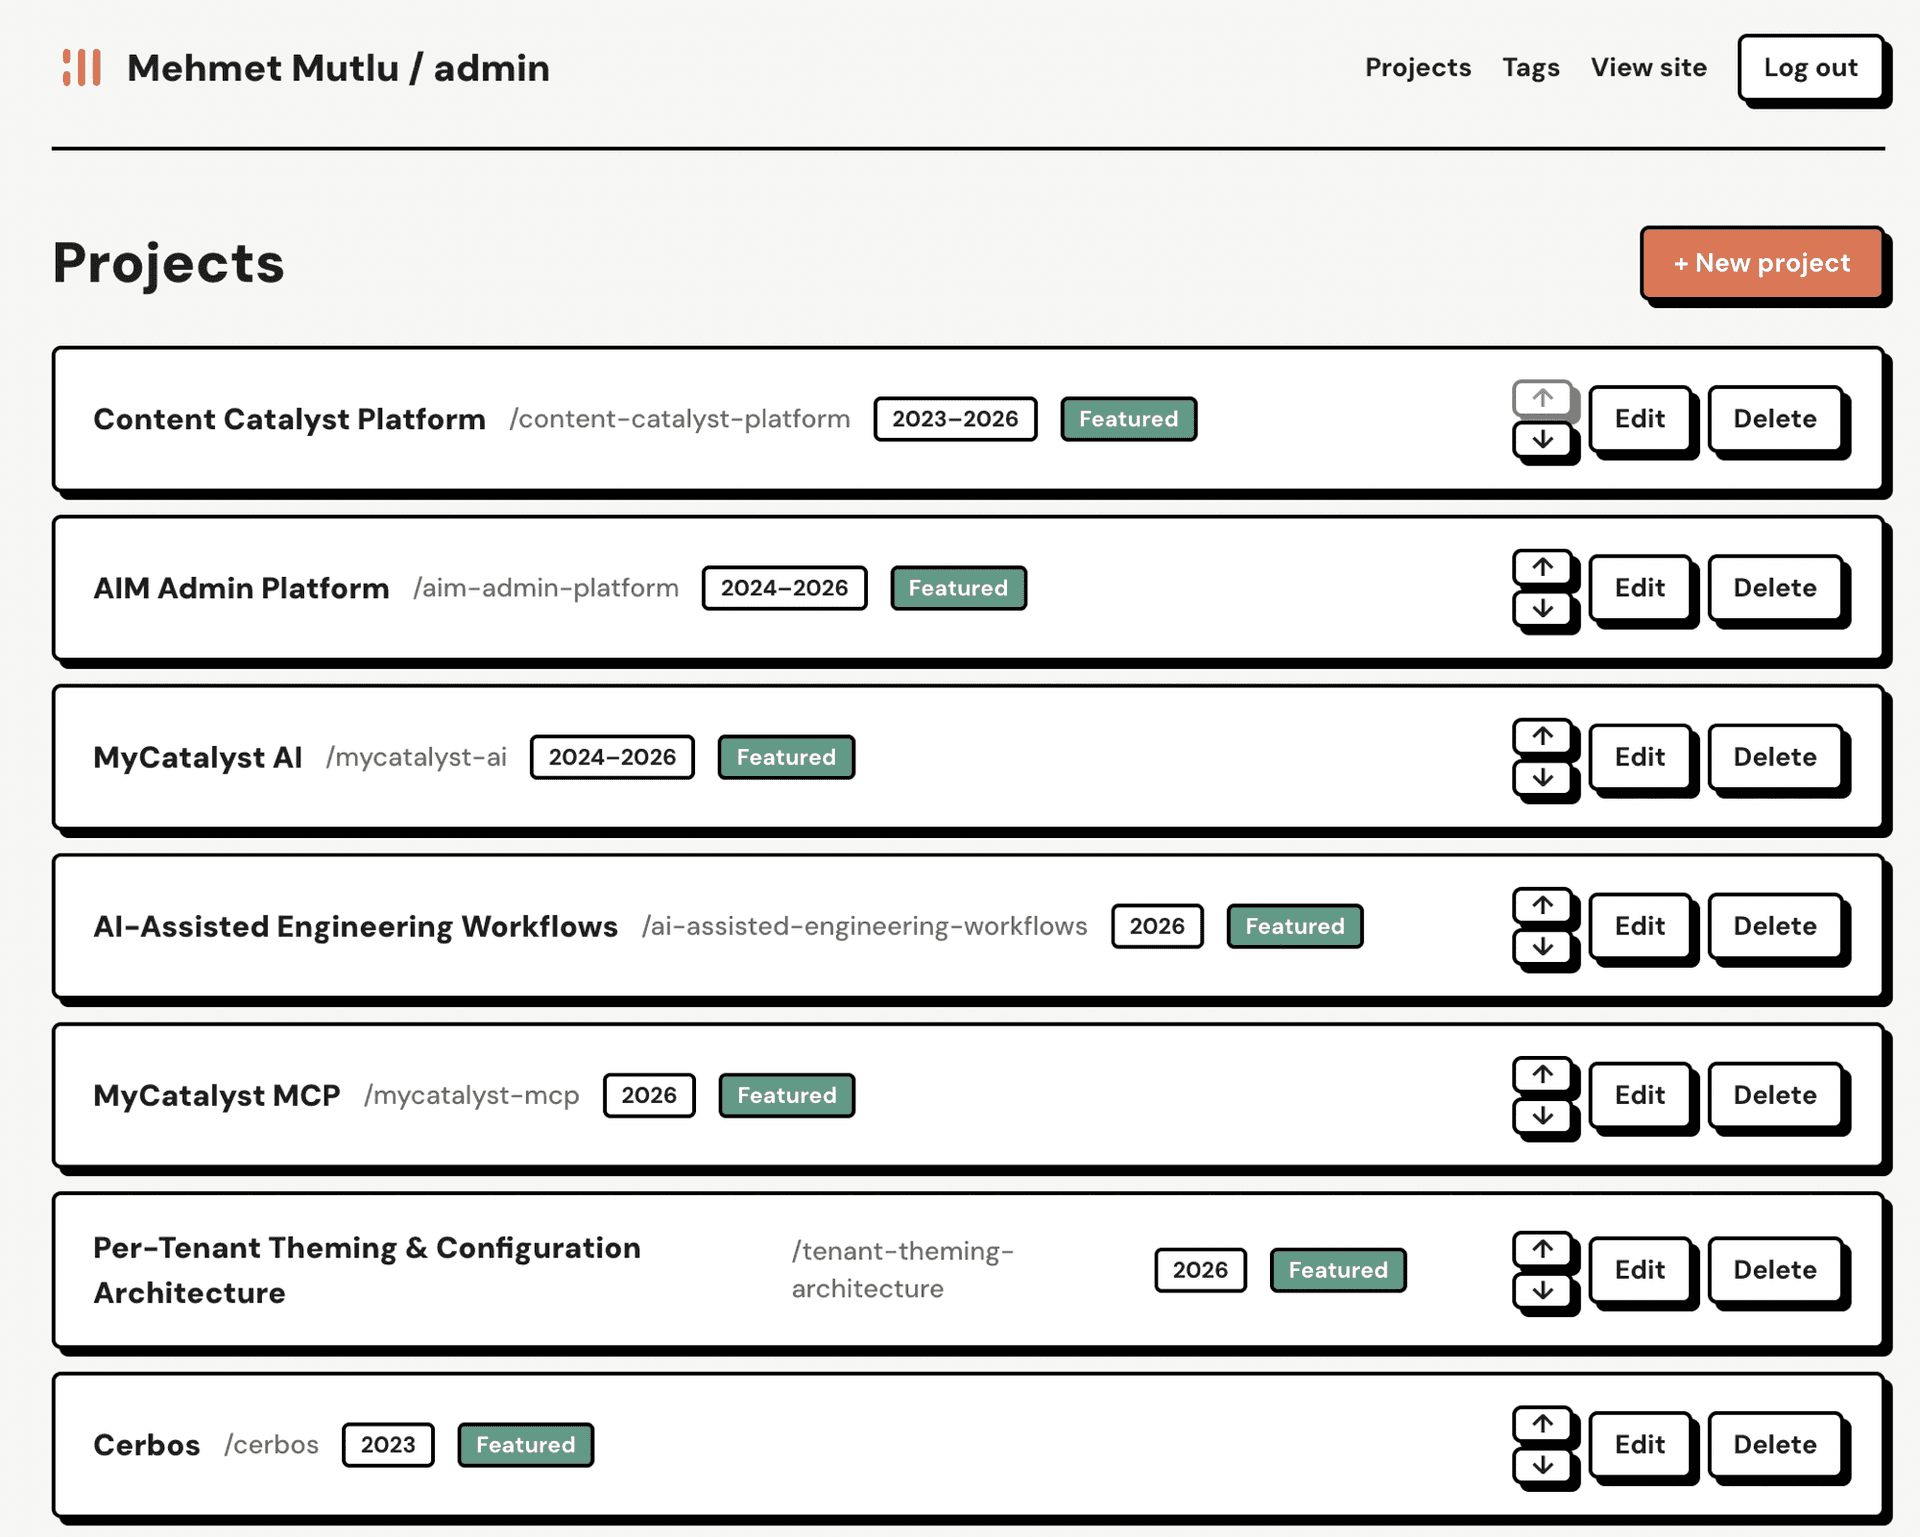The height and width of the screenshot is (1537, 1920).
Task: Delete the Cerbos project
Action: (1775, 1445)
